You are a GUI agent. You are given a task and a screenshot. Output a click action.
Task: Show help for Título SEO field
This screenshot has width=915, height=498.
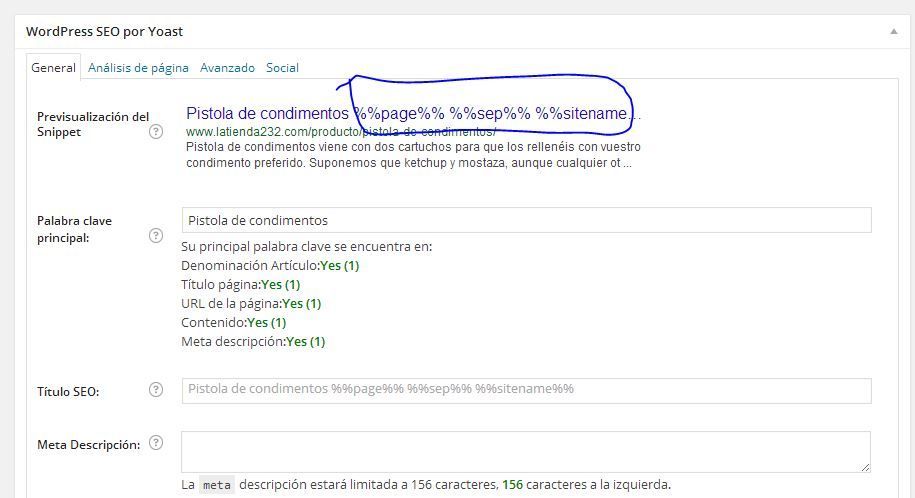[x=156, y=389]
